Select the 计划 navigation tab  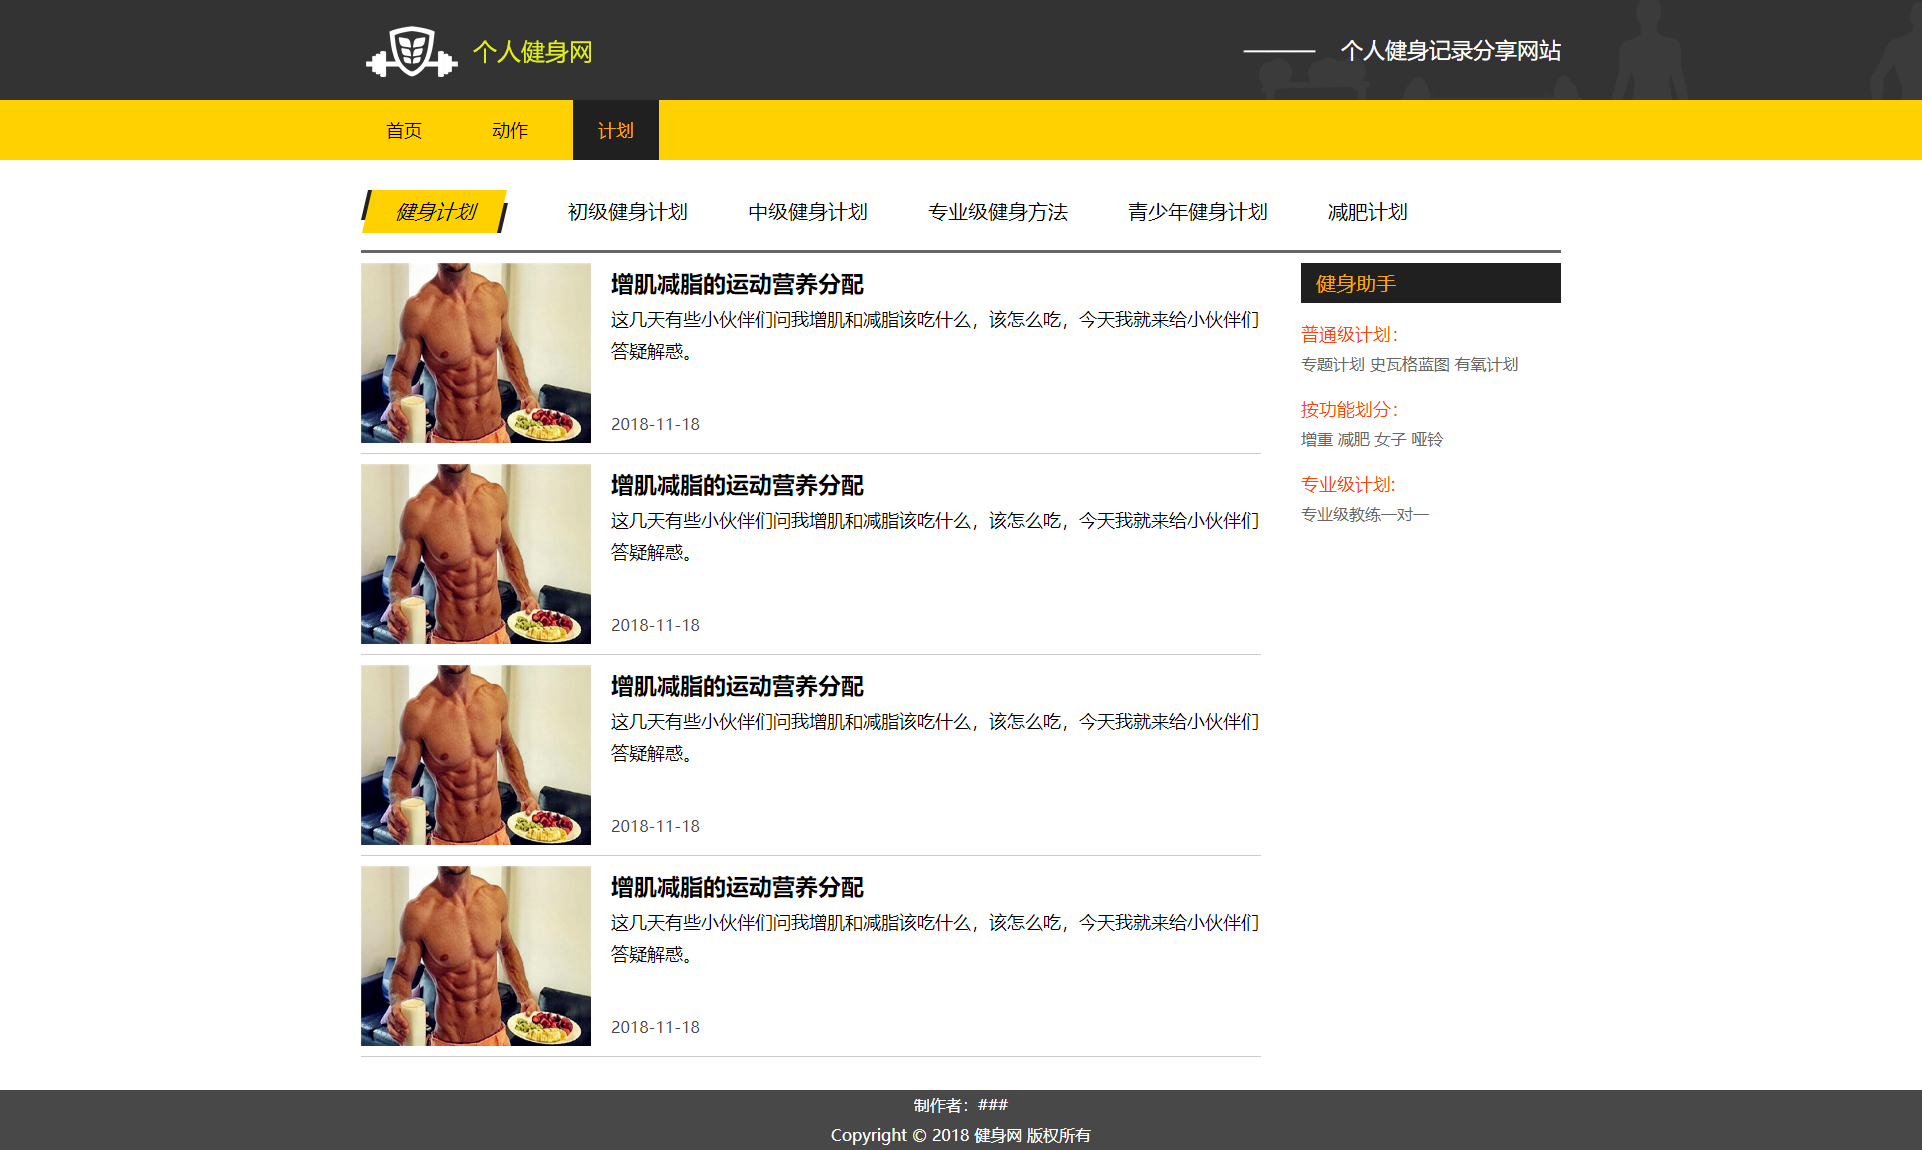[x=616, y=130]
